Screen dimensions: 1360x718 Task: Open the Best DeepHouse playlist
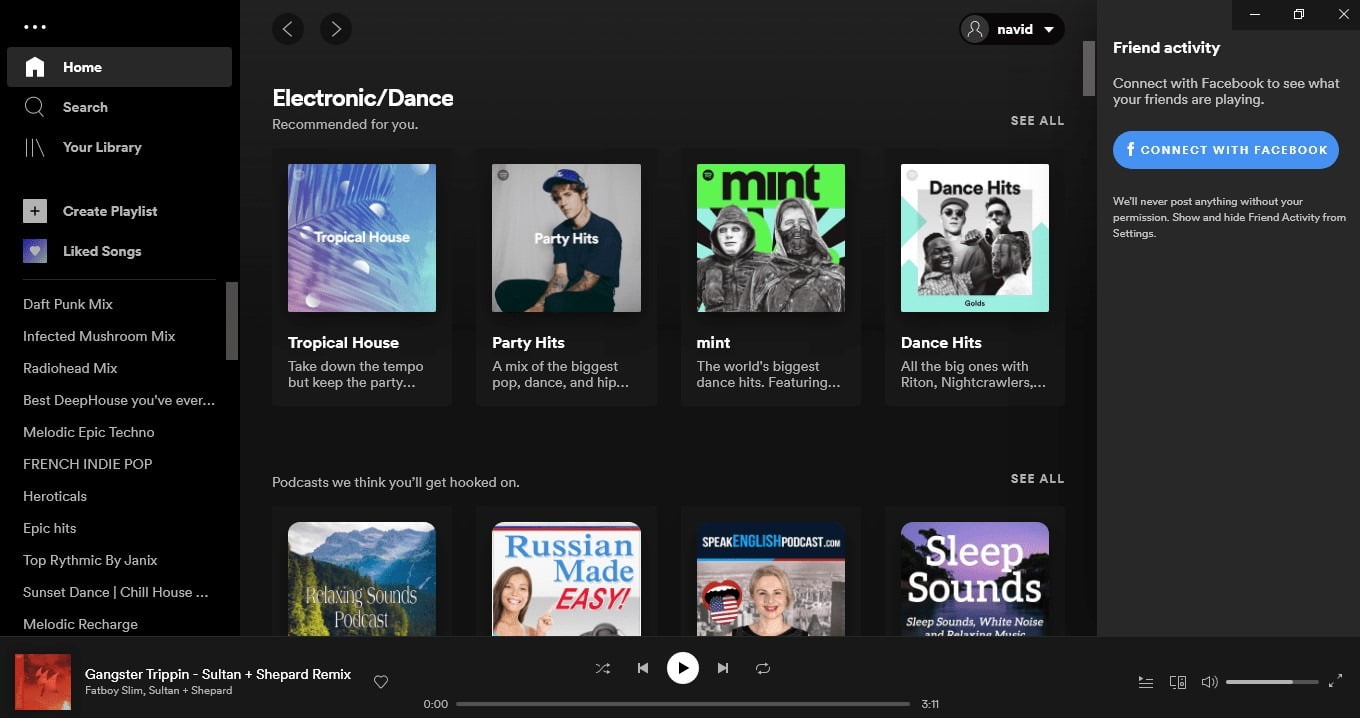click(119, 400)
